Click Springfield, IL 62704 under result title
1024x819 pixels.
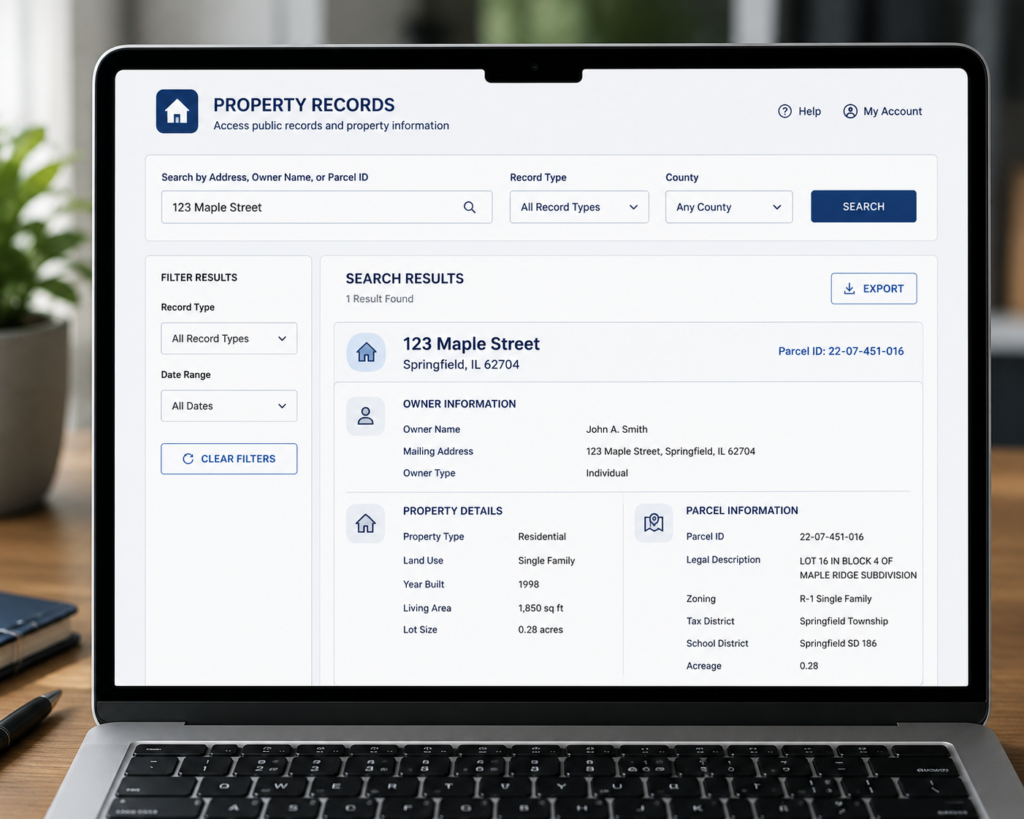(461, 364)
